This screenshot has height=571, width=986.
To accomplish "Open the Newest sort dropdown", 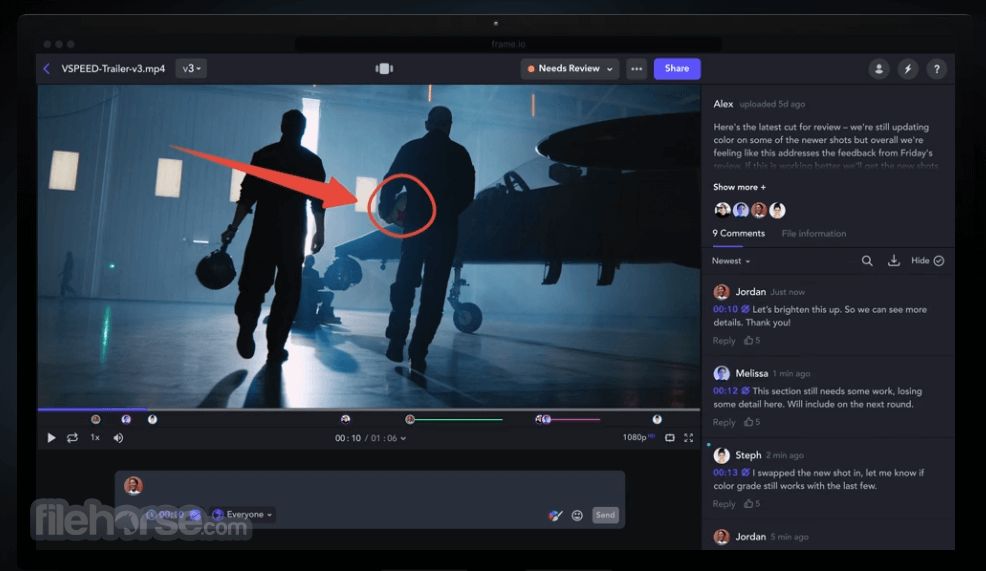I will coord(731,261).
